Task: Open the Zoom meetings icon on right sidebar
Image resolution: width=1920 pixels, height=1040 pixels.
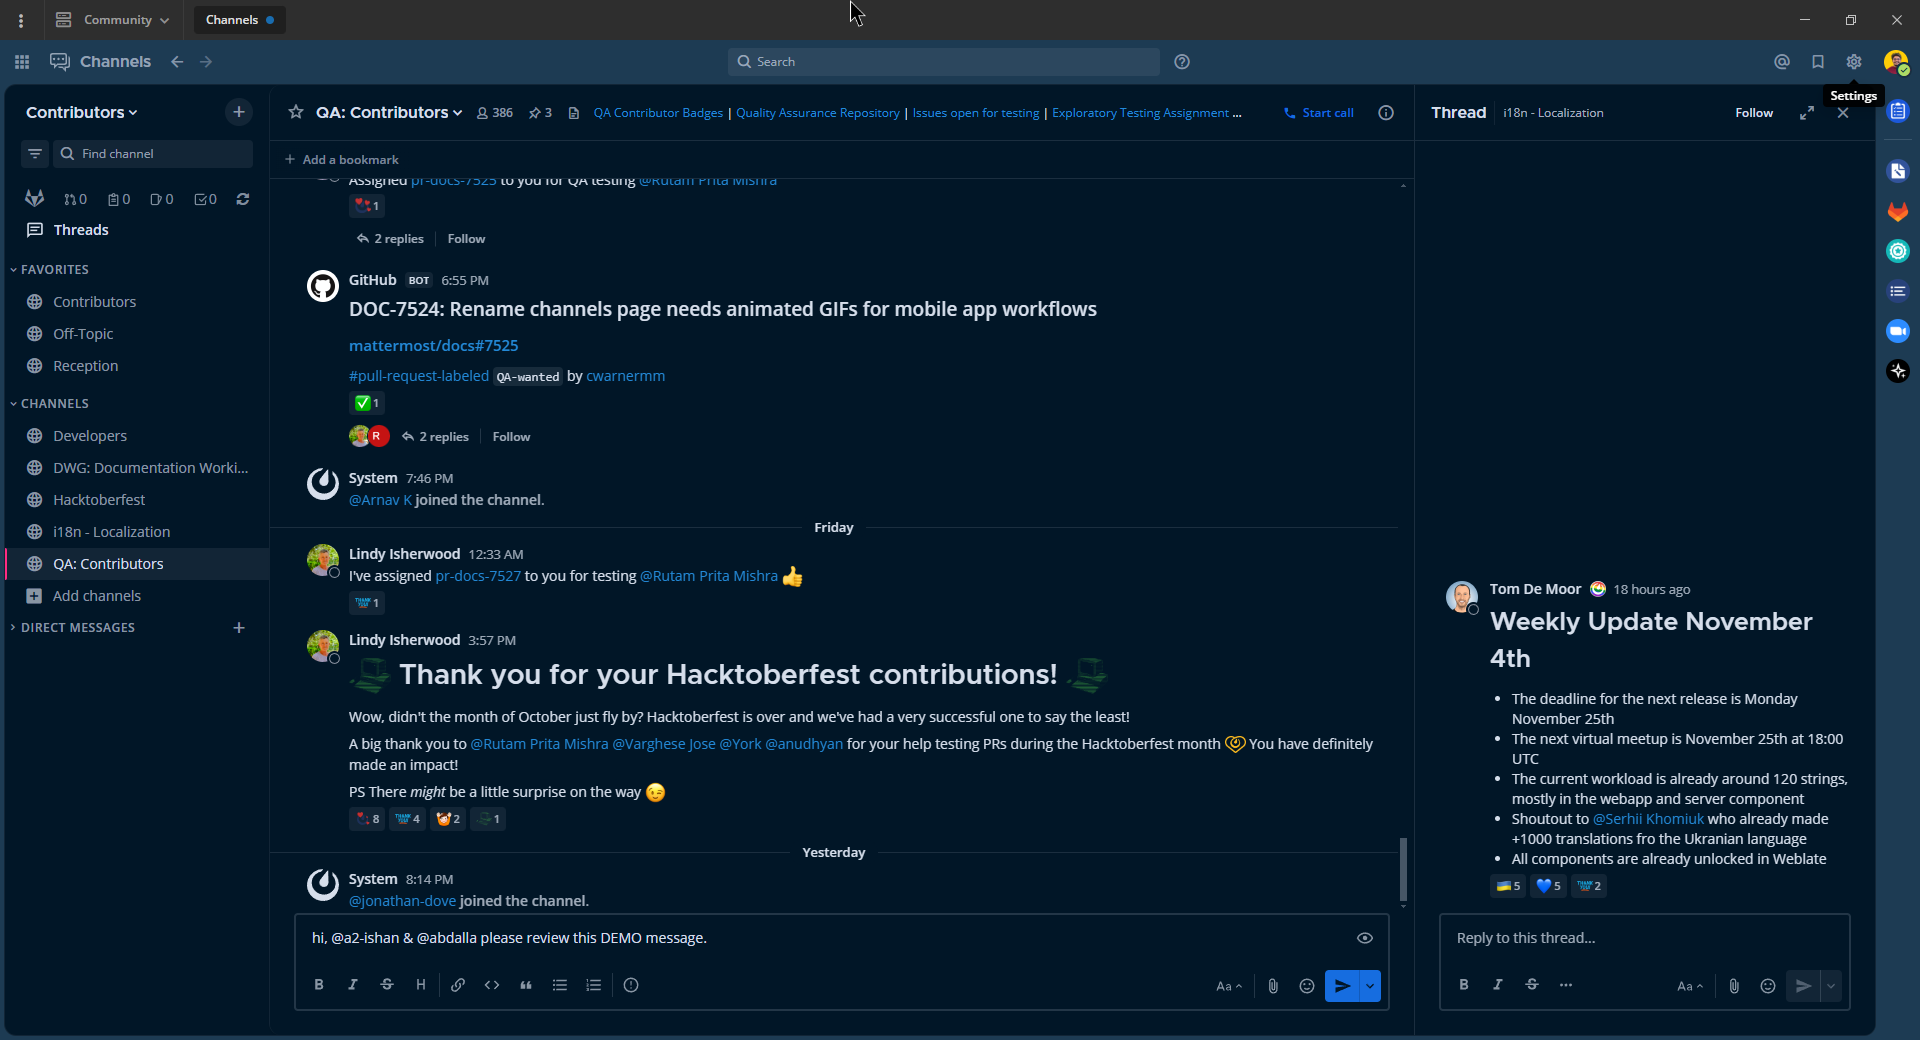Action: click(1897, 331)
